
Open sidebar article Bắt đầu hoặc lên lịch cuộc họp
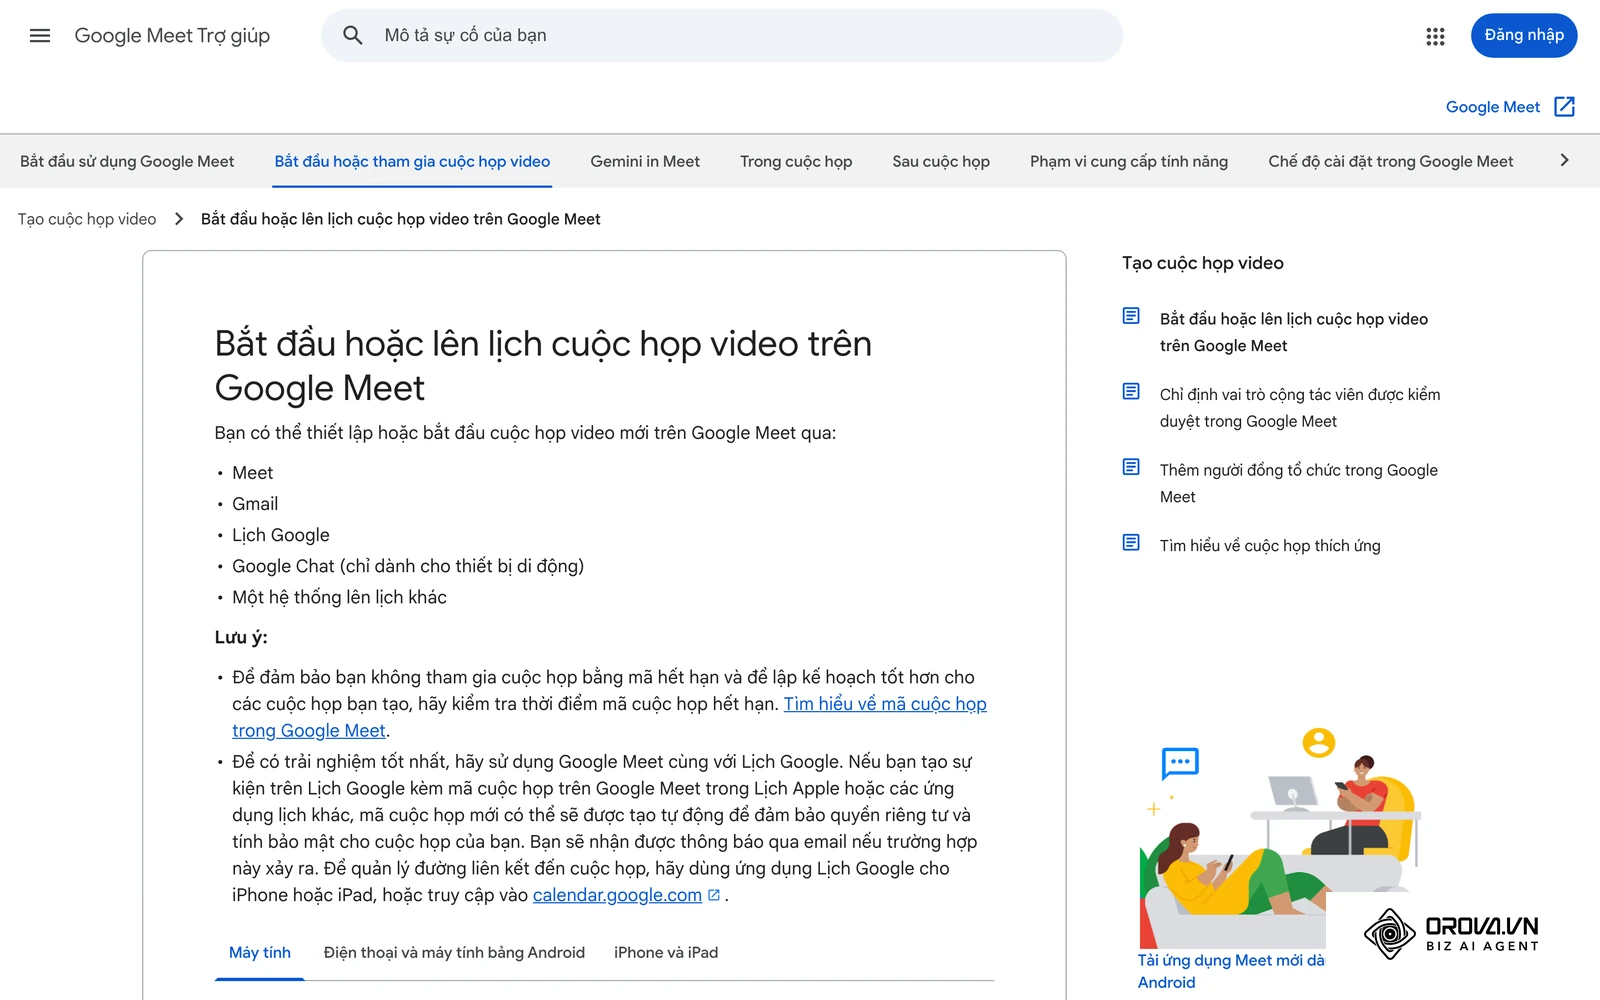pos(1294,332)
